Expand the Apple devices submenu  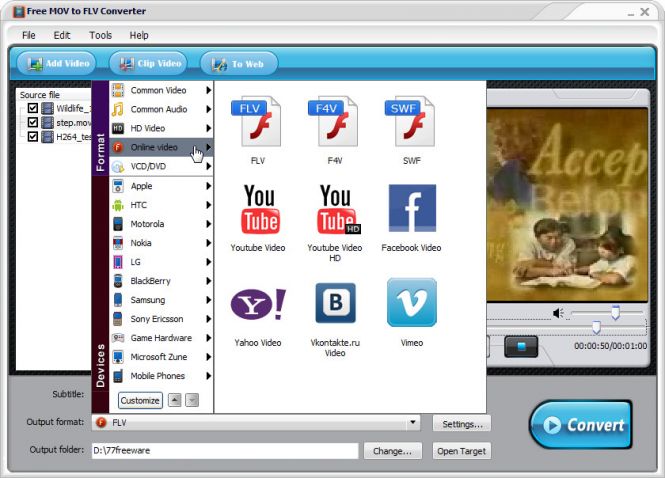(x=160, y=186)
